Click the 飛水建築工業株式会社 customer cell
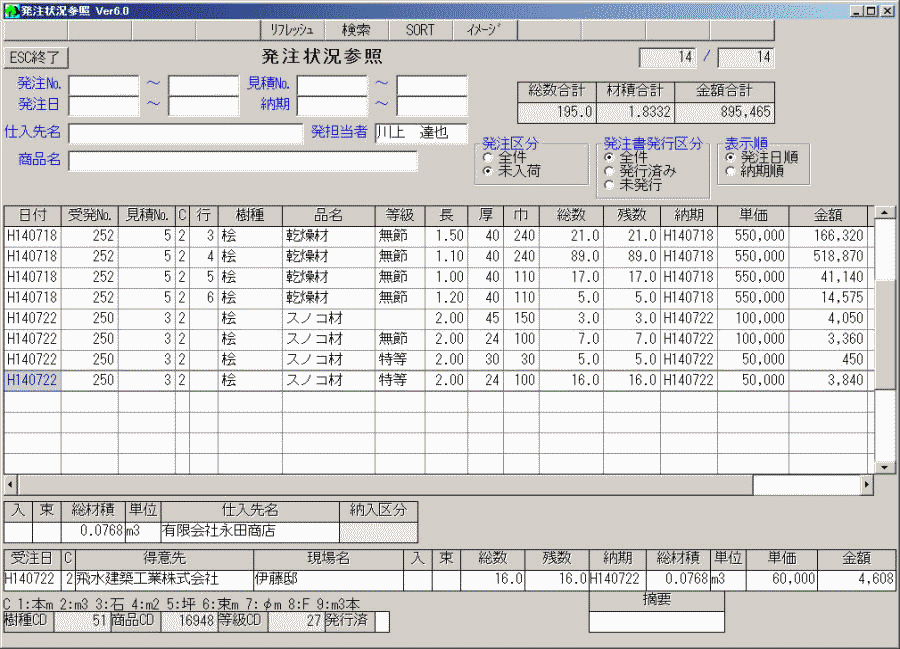 [164, 579]
